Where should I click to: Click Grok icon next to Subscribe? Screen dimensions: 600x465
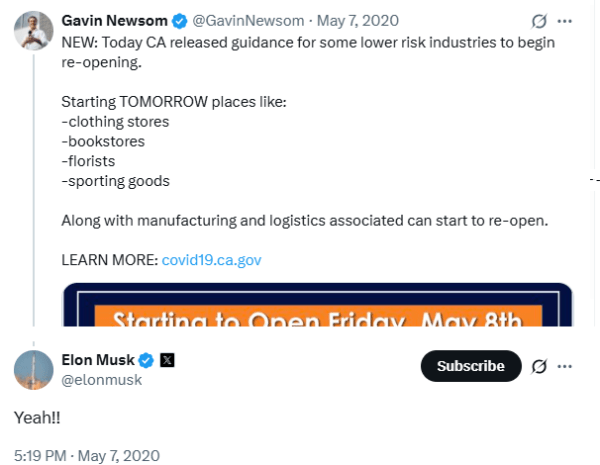pyautogui.click(x=540, y=366)
